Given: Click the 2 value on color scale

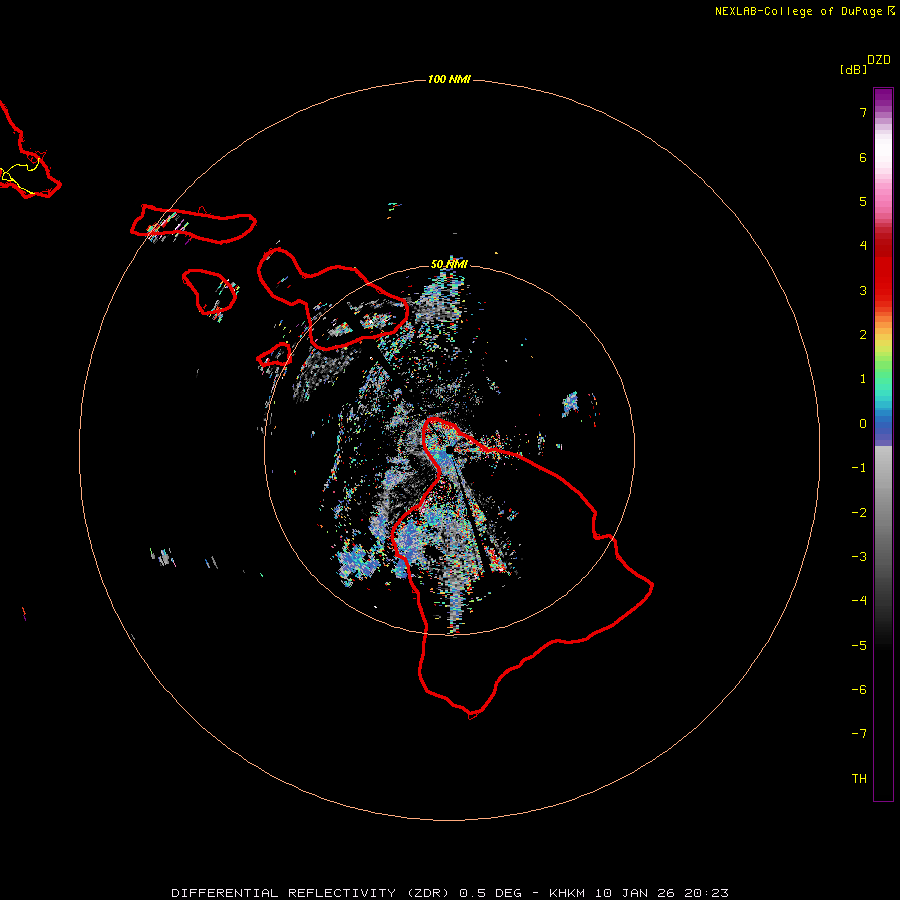Looking at the screenshot, I should pos(863,335).
